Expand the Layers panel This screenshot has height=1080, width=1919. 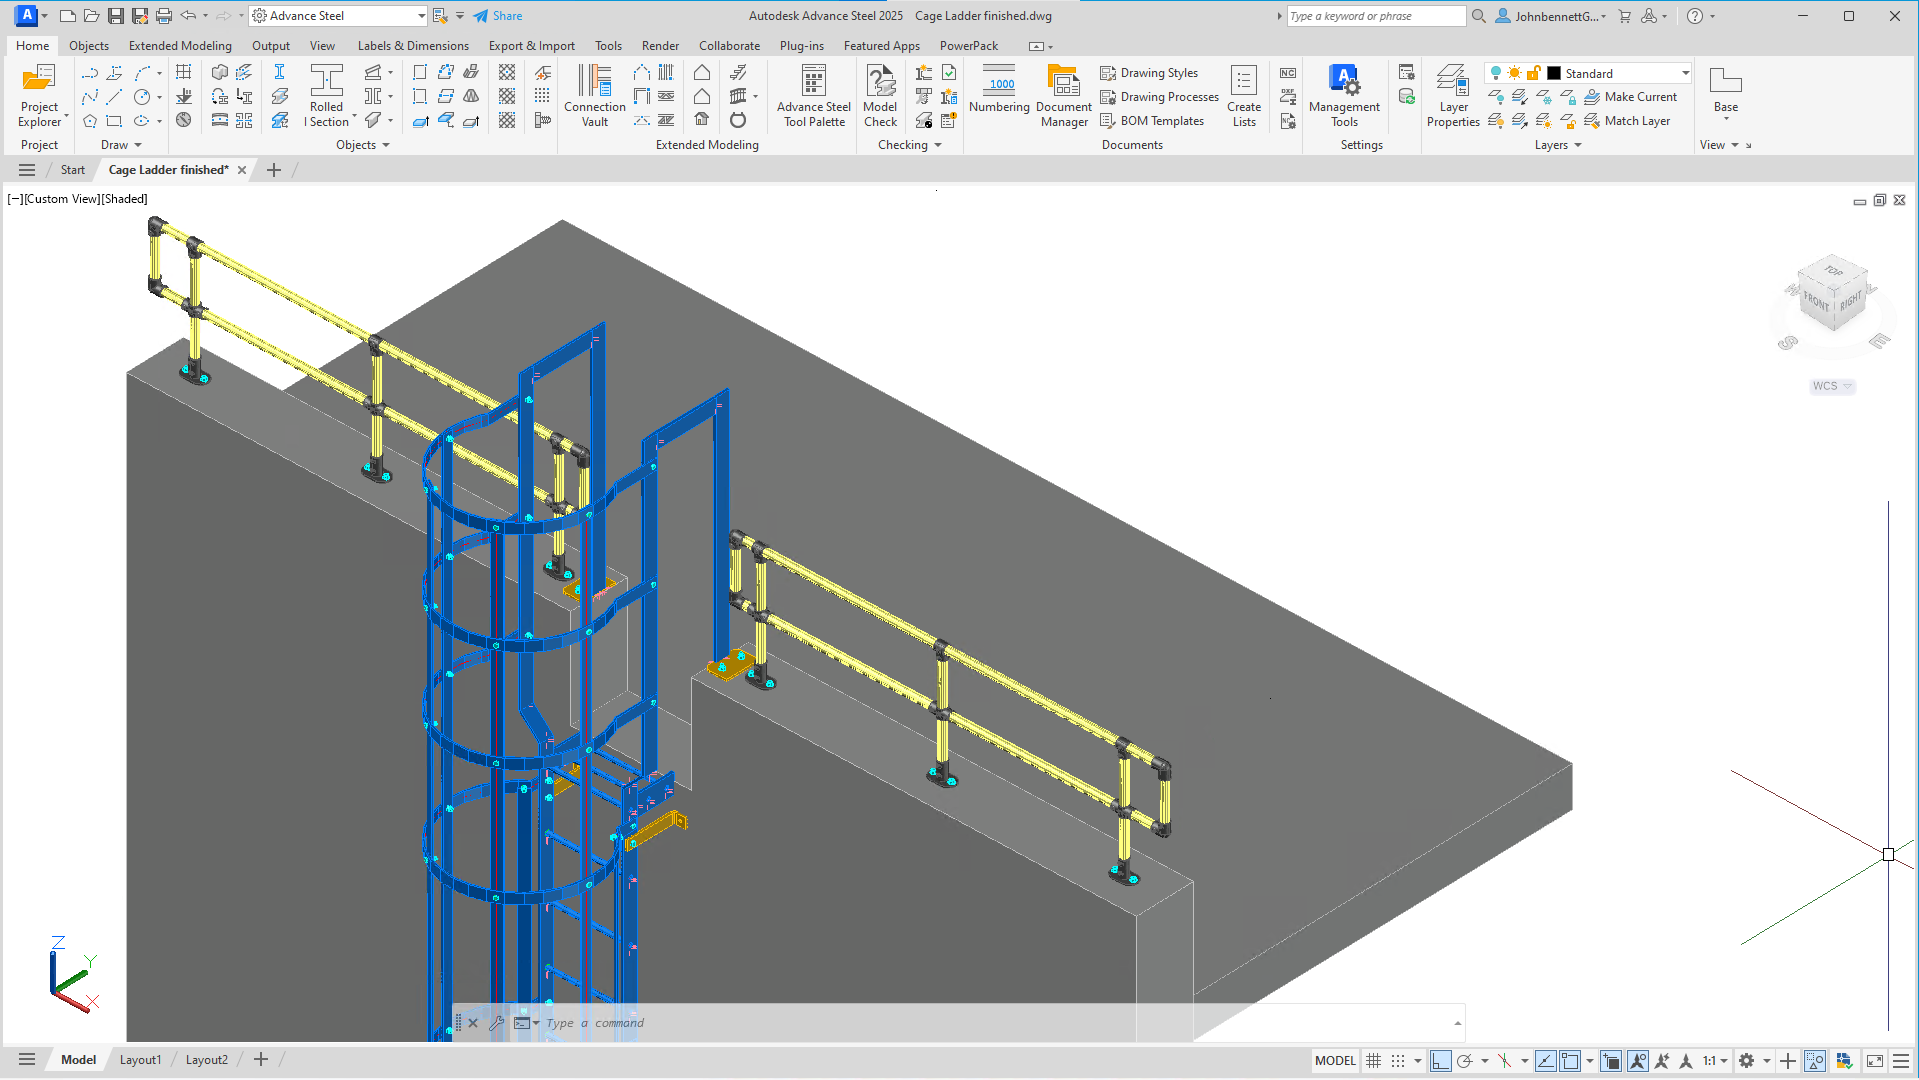pos(1558,145)
